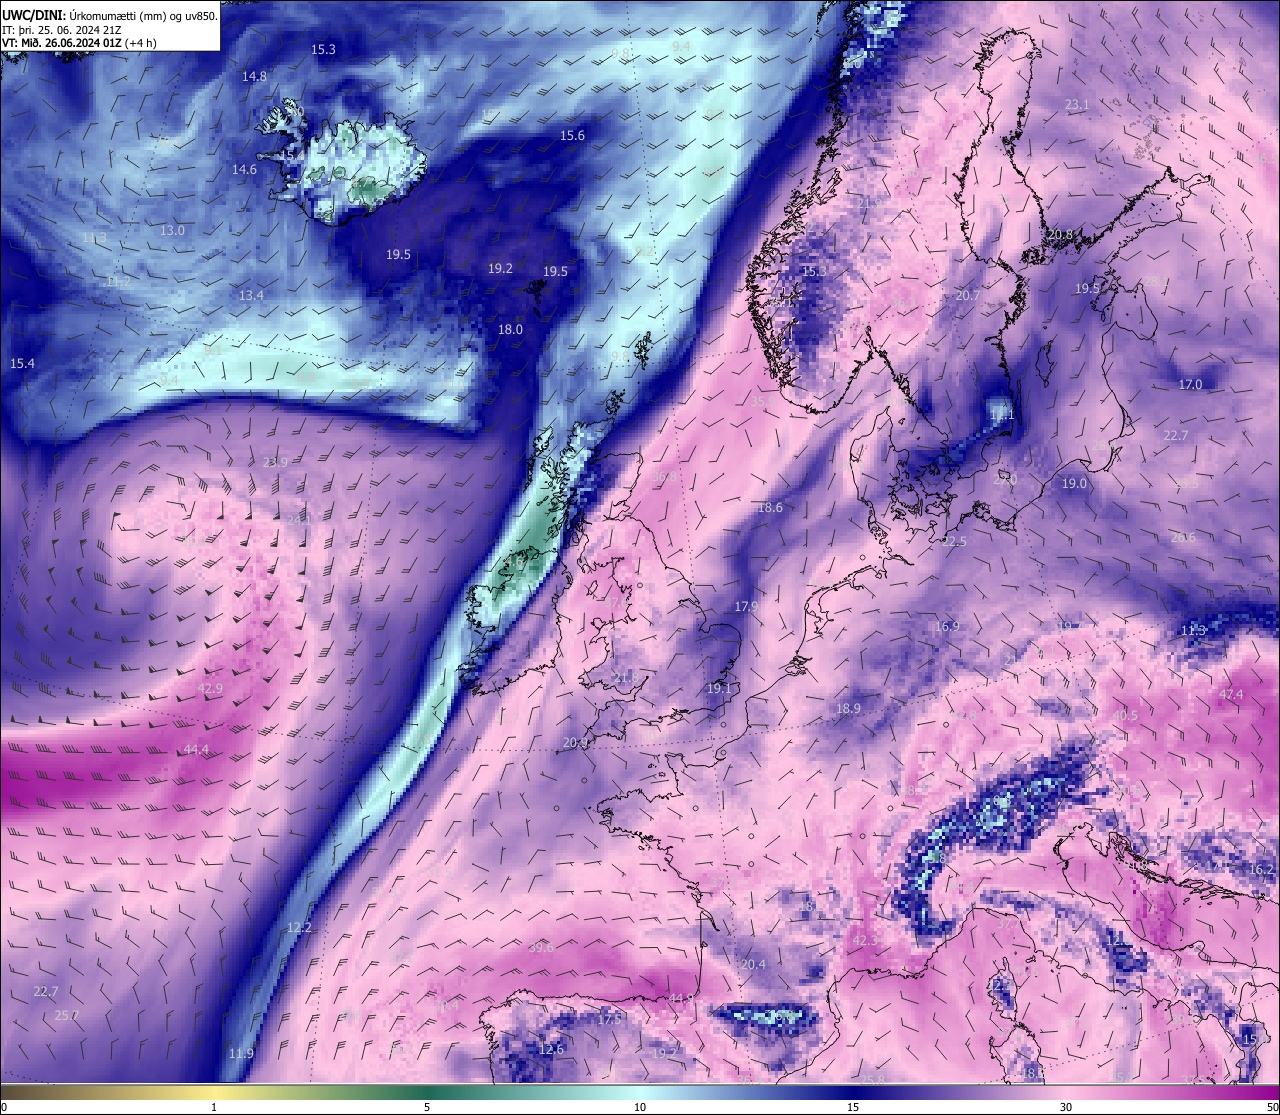Click the 23.9 value in the Atlantic
This screenshot has height=1115, width=1280.
[275, 462]
